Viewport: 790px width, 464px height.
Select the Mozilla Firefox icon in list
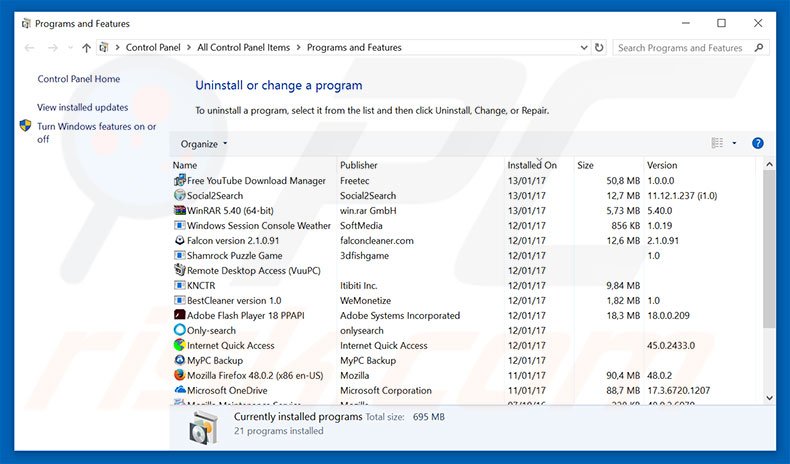coord(179,376)
